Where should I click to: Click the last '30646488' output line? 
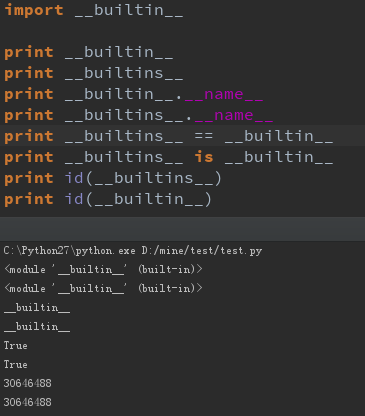[x=28, y=402]
